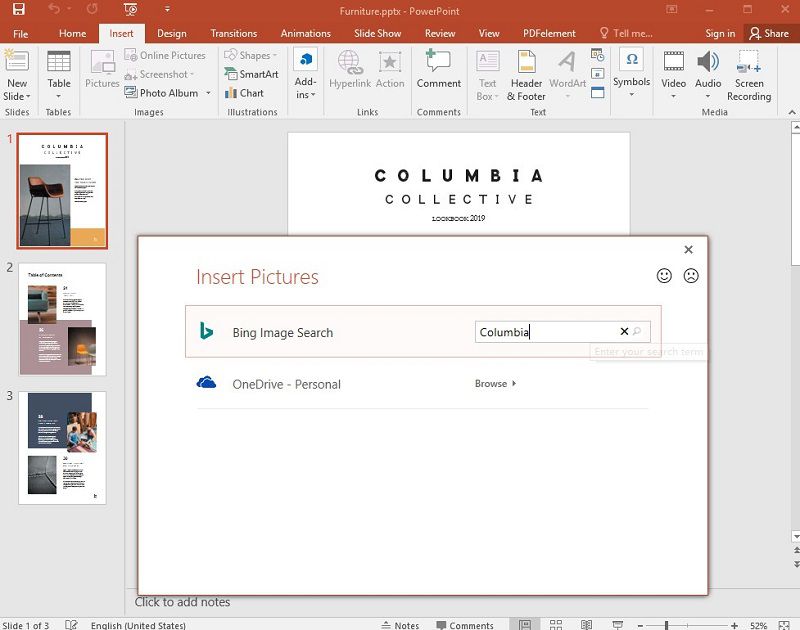Insert SmartArt graphic
Image resolution: width=800 pixels, height=630 pixels.
[x=252, y=74]
